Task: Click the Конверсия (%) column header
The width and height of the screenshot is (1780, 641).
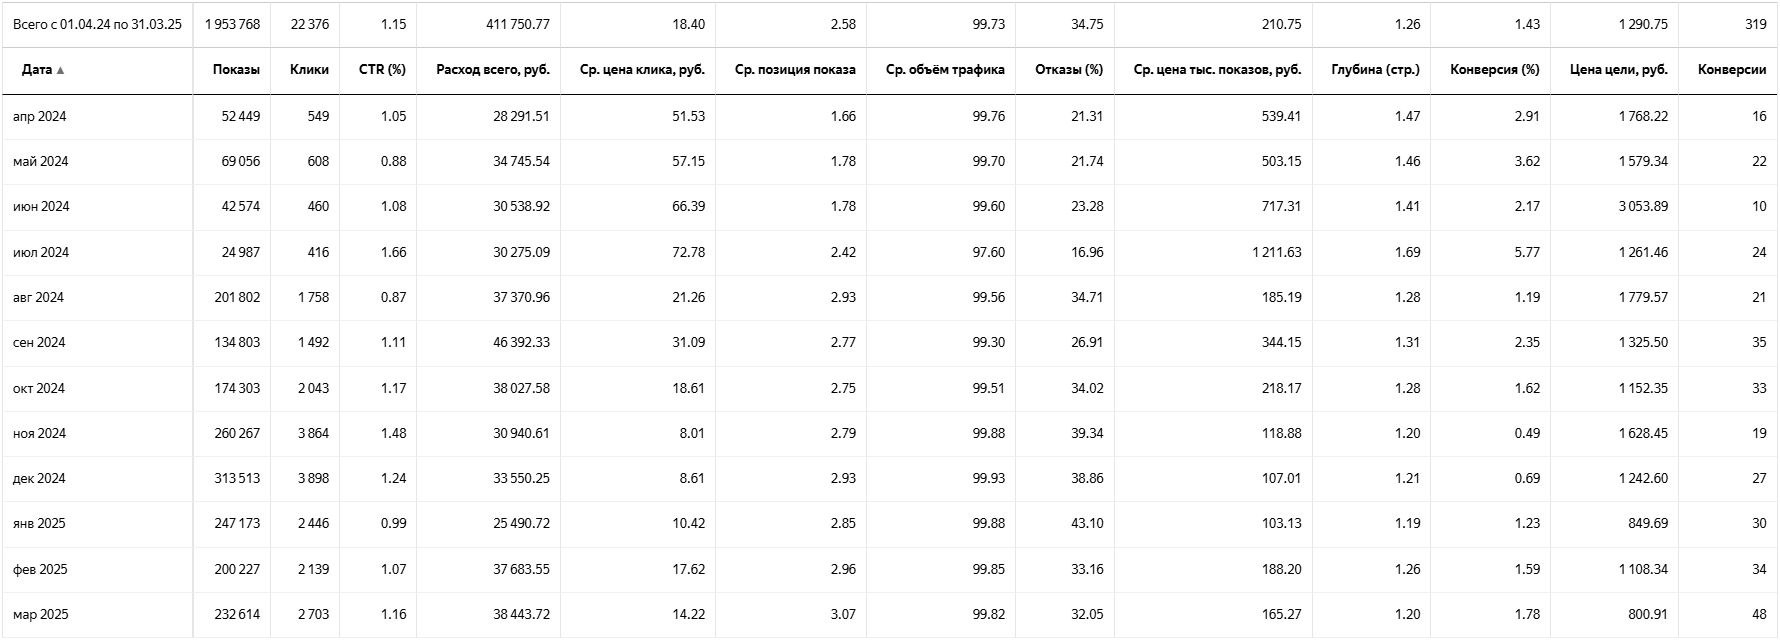Action: click(x=1495, y=70)
